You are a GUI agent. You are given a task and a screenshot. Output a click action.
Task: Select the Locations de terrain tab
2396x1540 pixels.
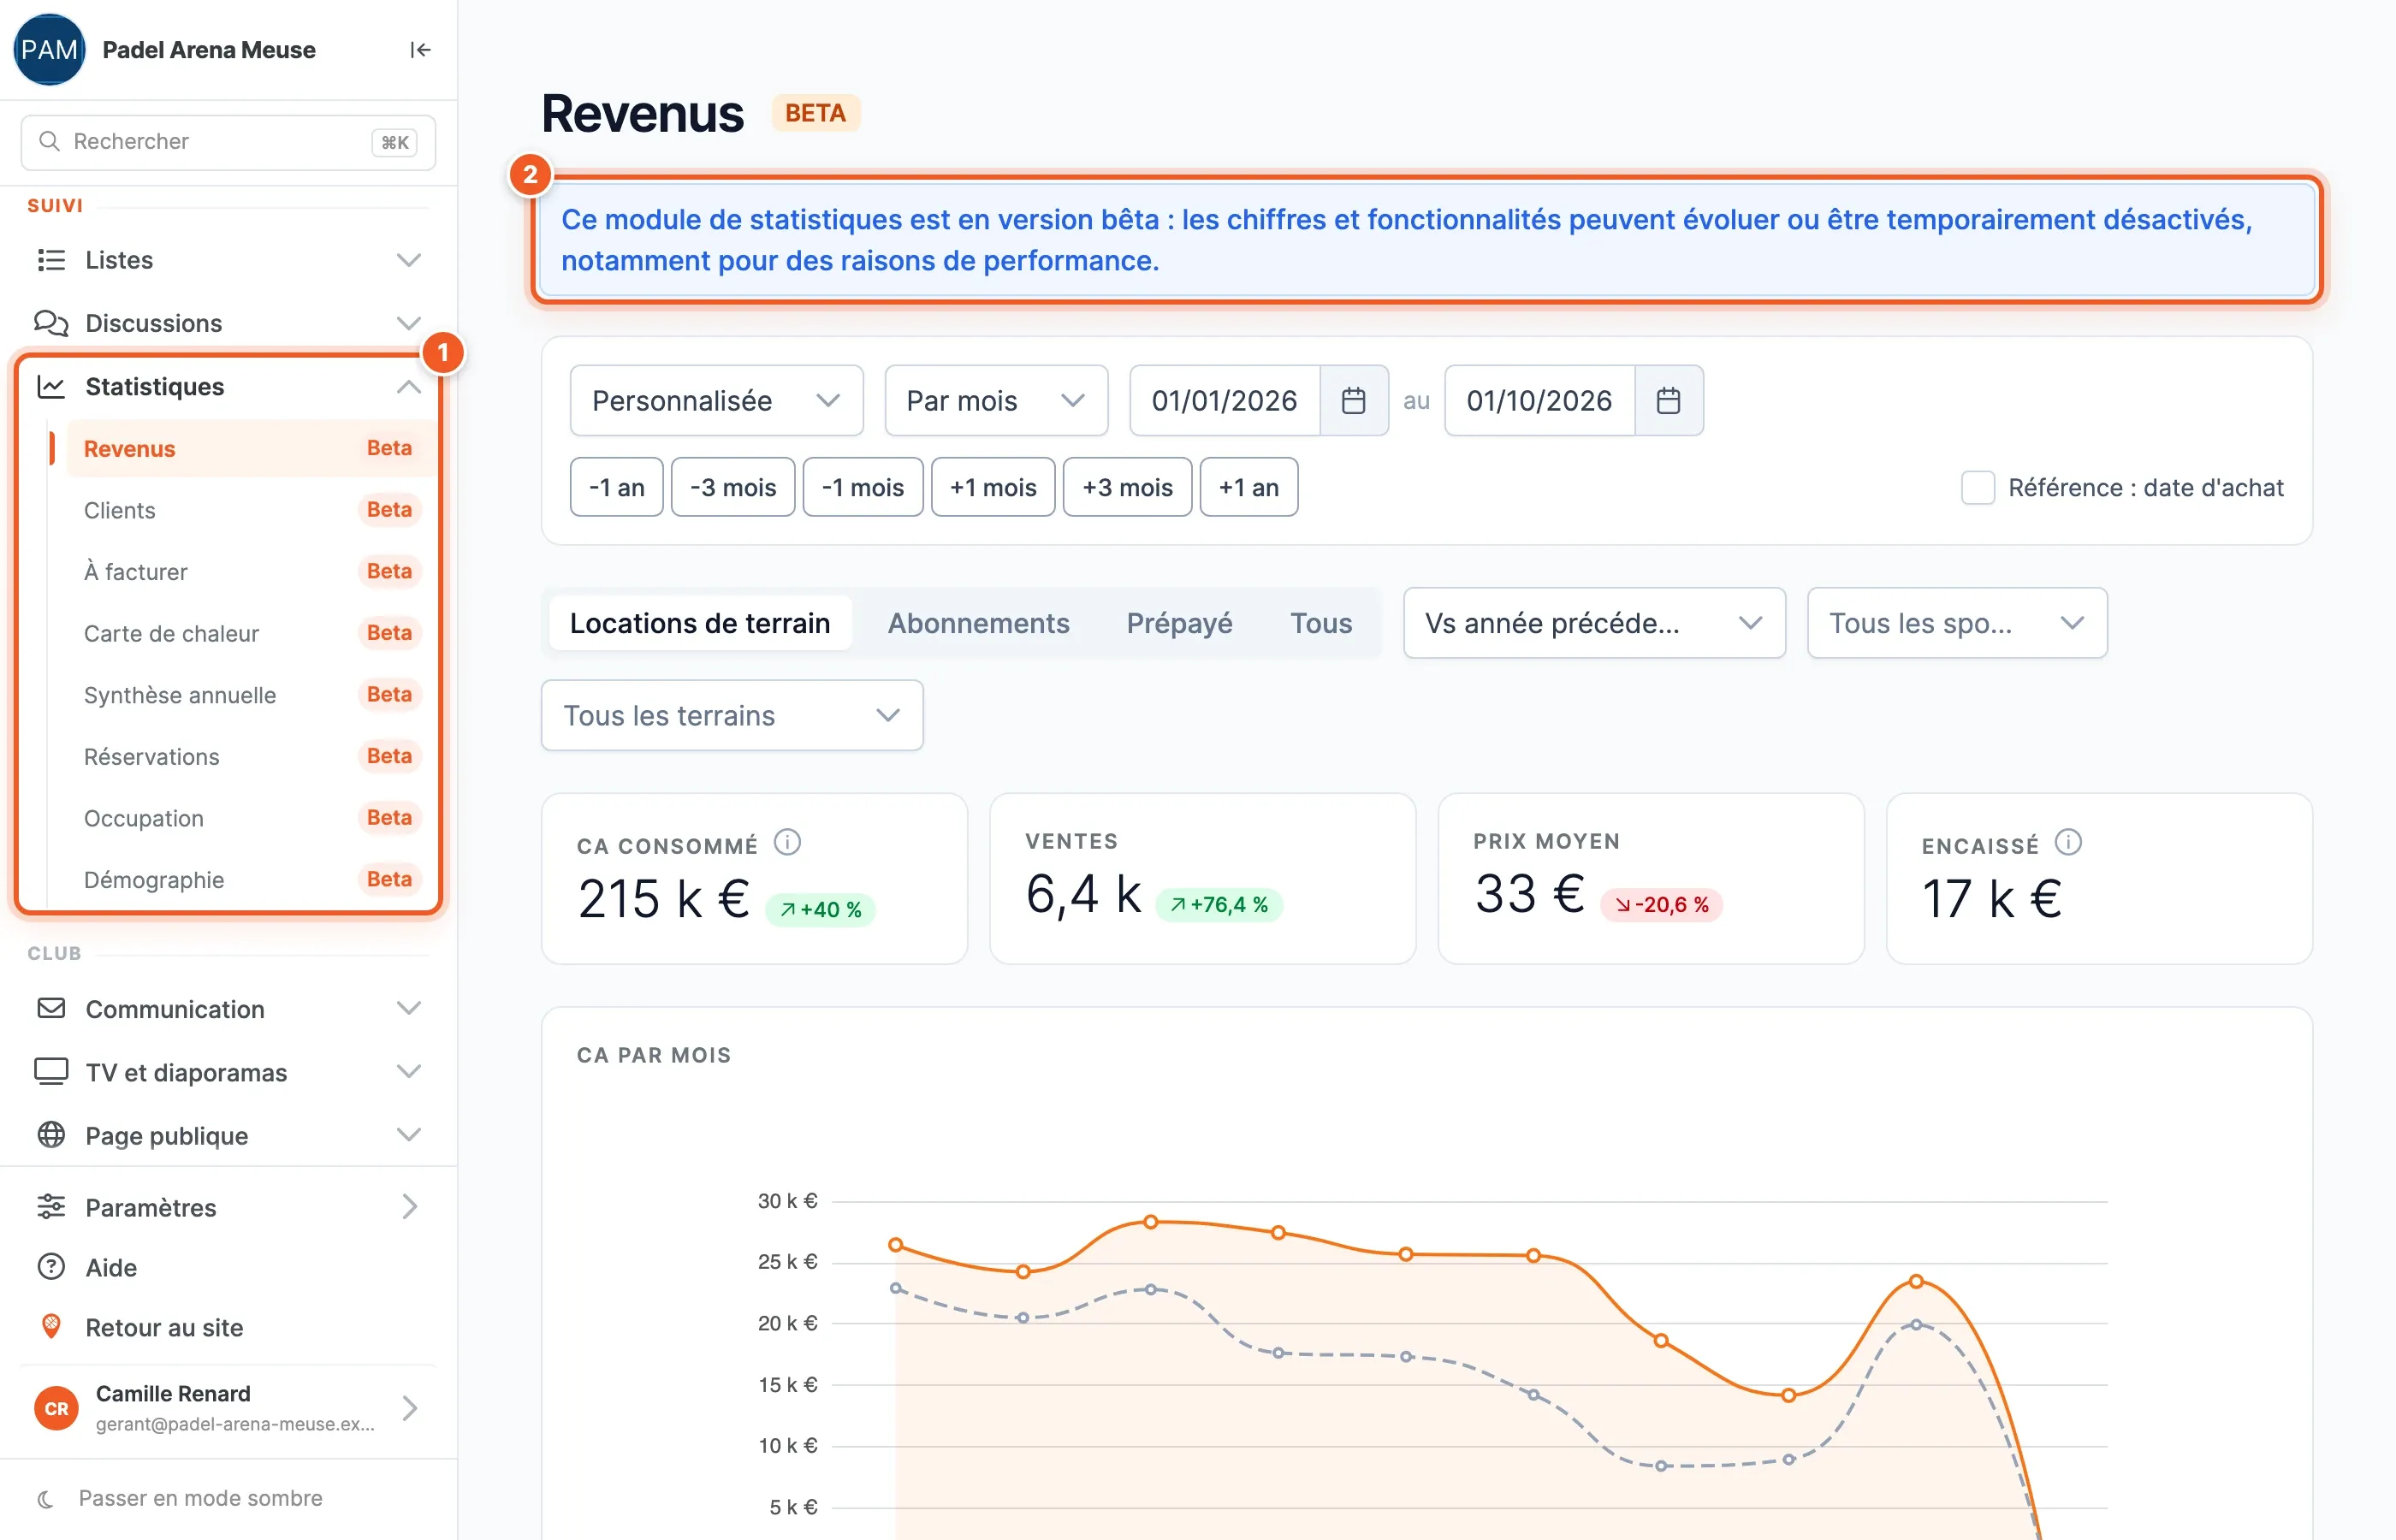coord(700,623)
